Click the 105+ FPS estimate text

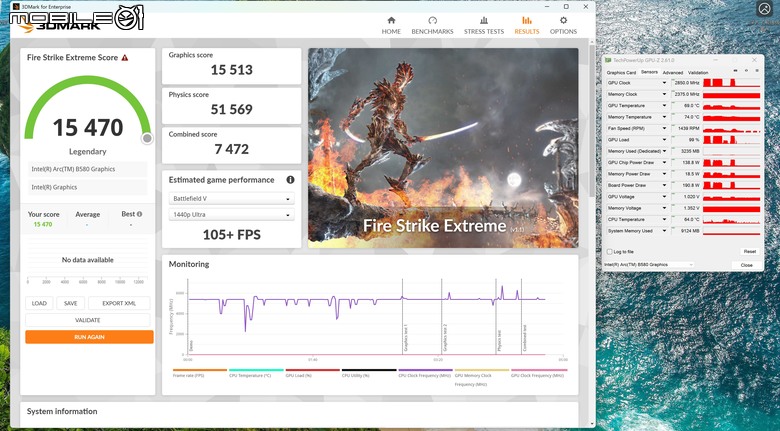point(231,235)
